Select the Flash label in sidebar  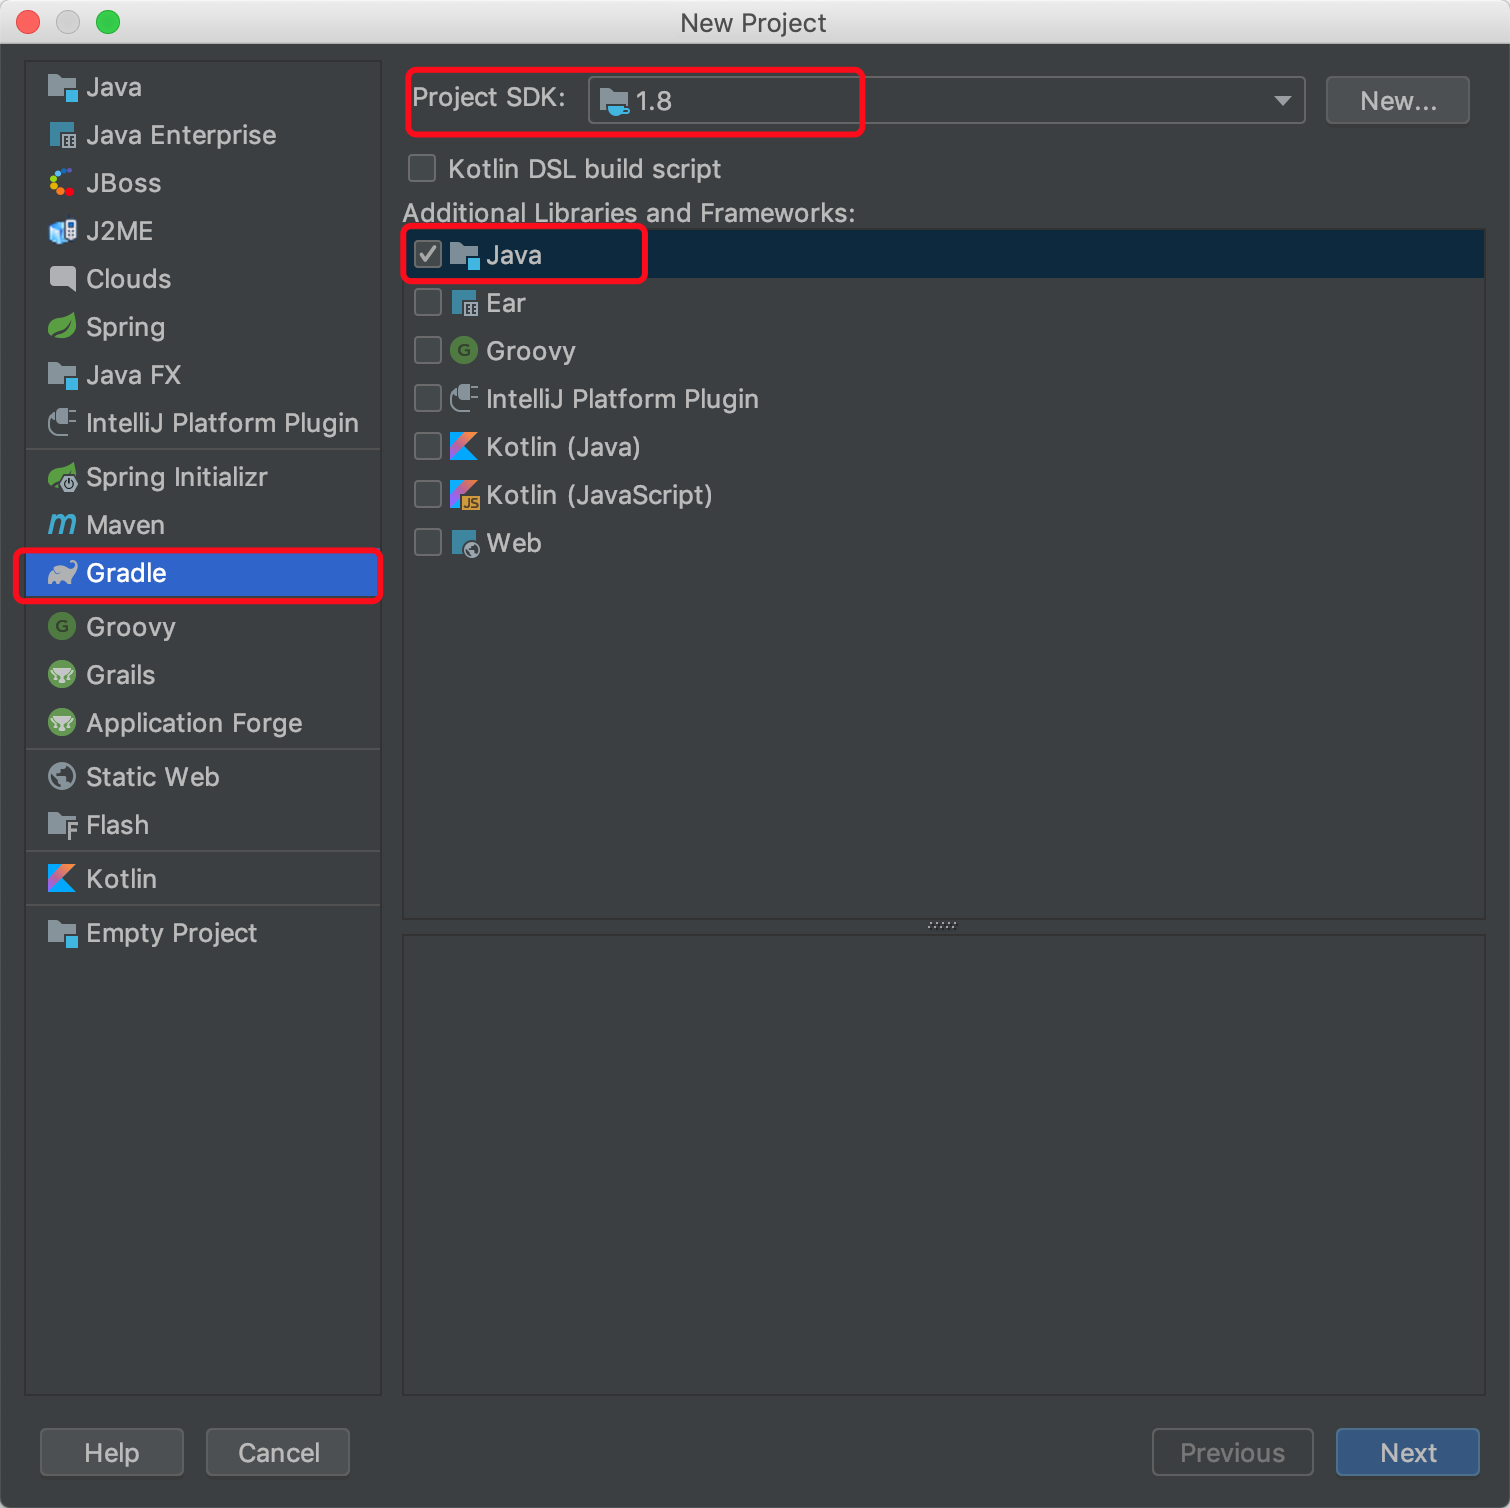tap(117, 825)
